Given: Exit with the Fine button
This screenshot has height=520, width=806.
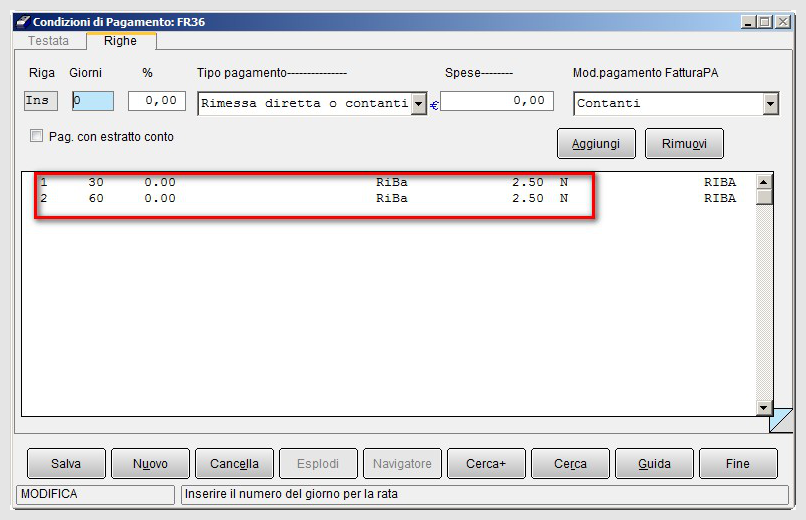Looking at the screenshot, I should pyautogui.click(x=738, y=463).
